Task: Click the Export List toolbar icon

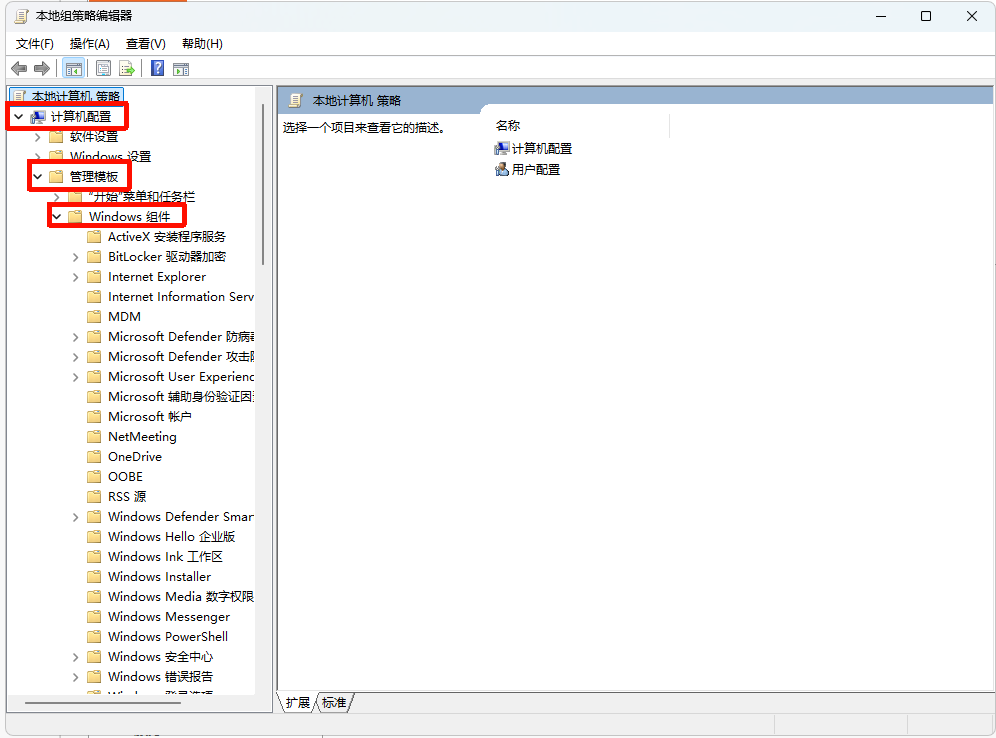Action: pos(127,68)
